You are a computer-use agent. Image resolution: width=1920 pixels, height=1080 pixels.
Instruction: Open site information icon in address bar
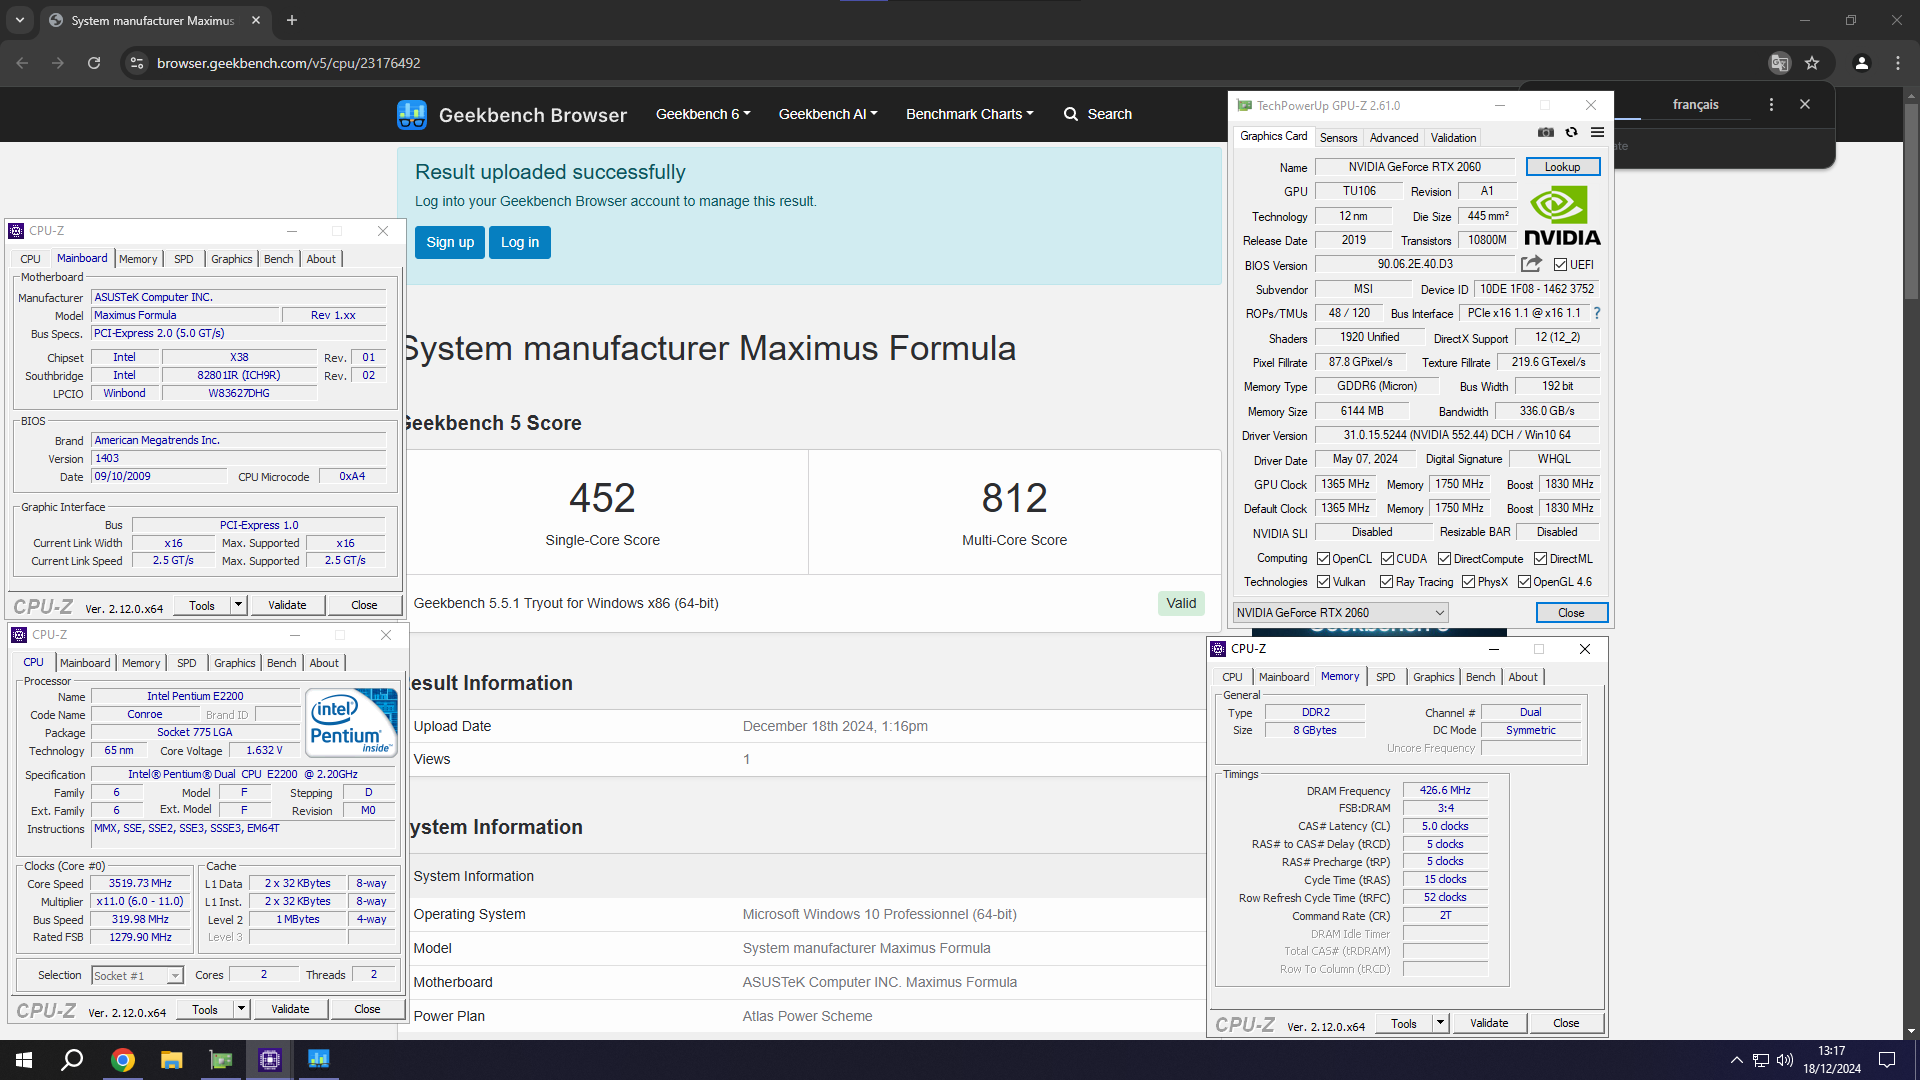point(137,63)
